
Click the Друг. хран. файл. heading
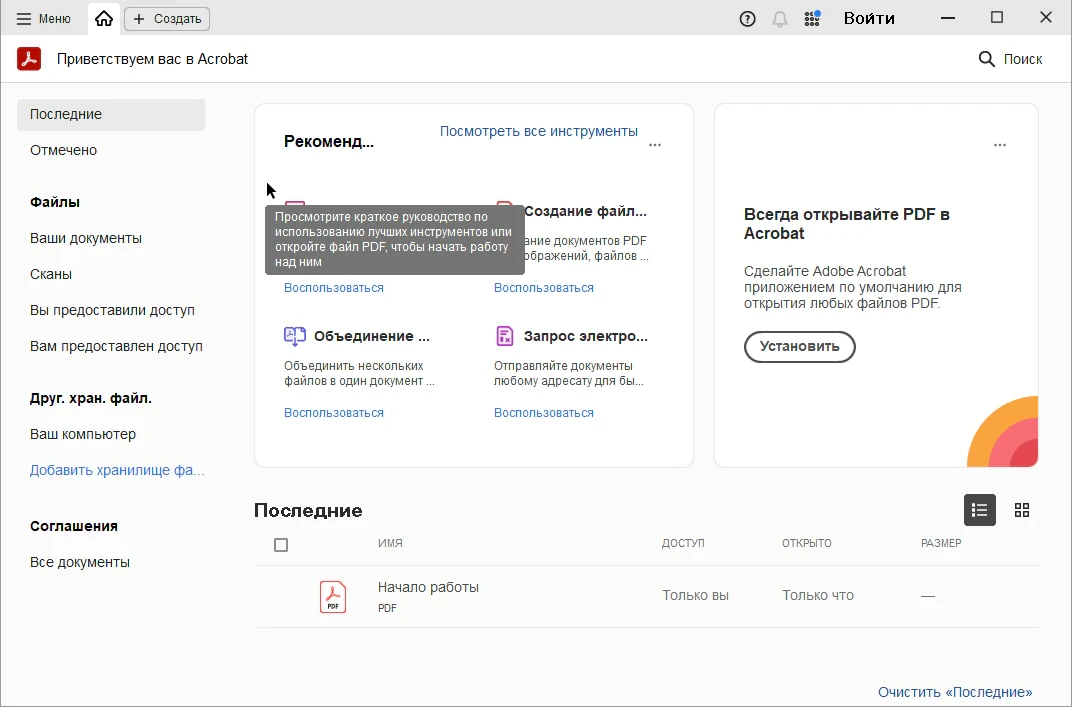tap(91, 398)
